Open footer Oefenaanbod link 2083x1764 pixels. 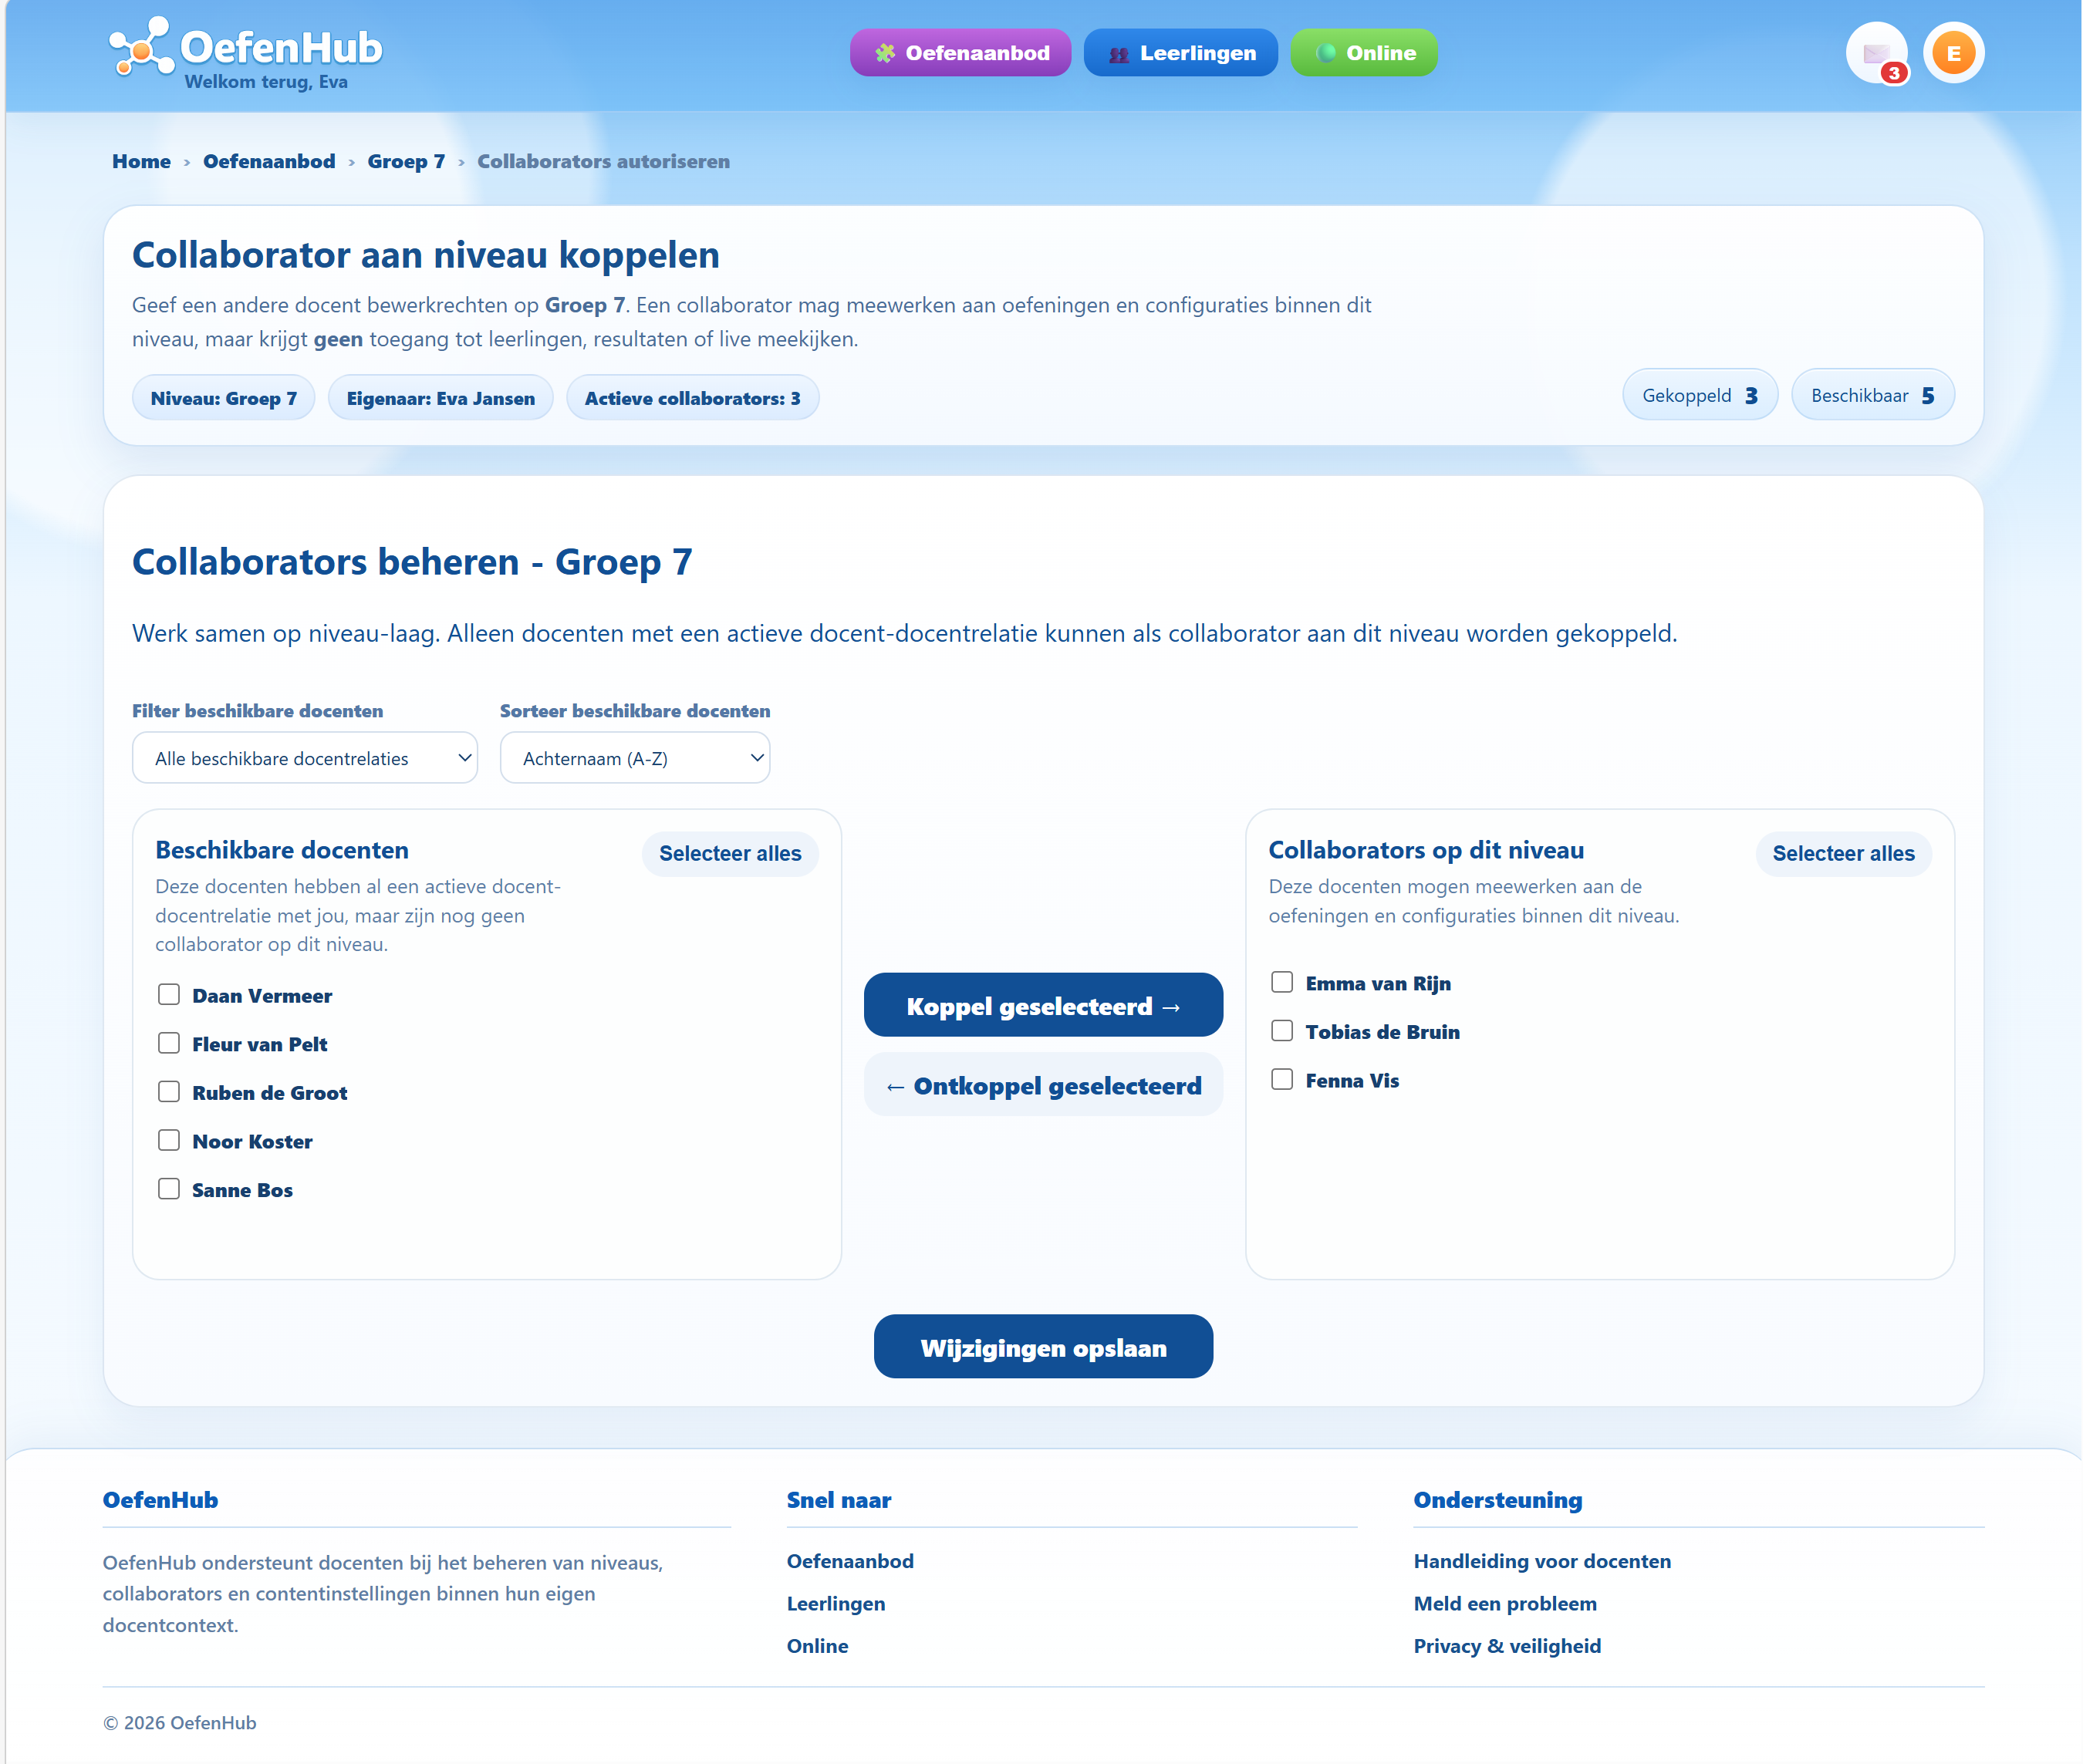pos(850,1561)
